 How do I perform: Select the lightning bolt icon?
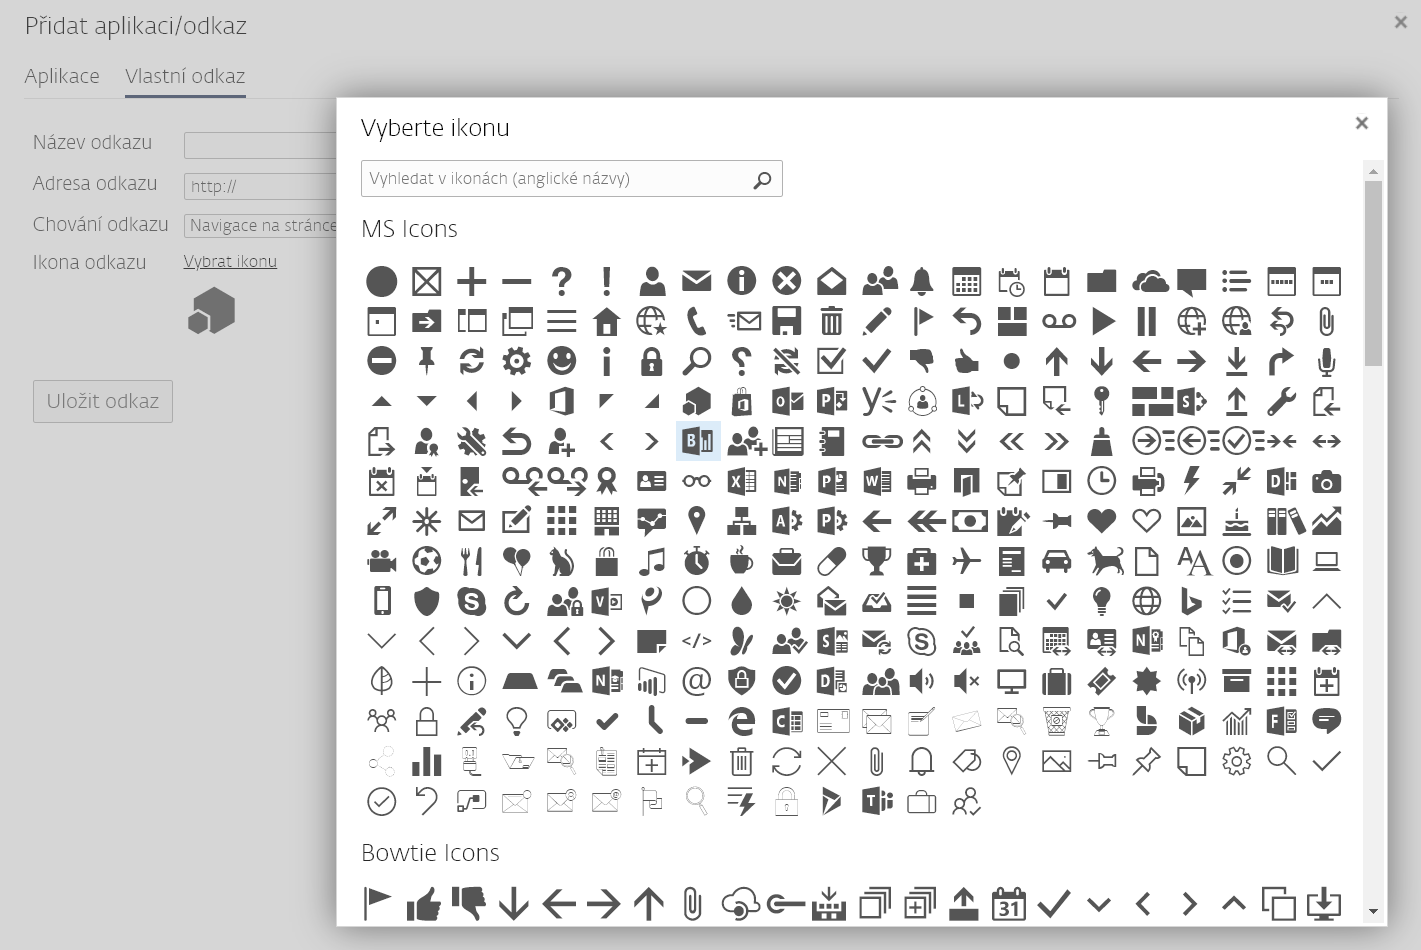click(x=1191, y=481)
